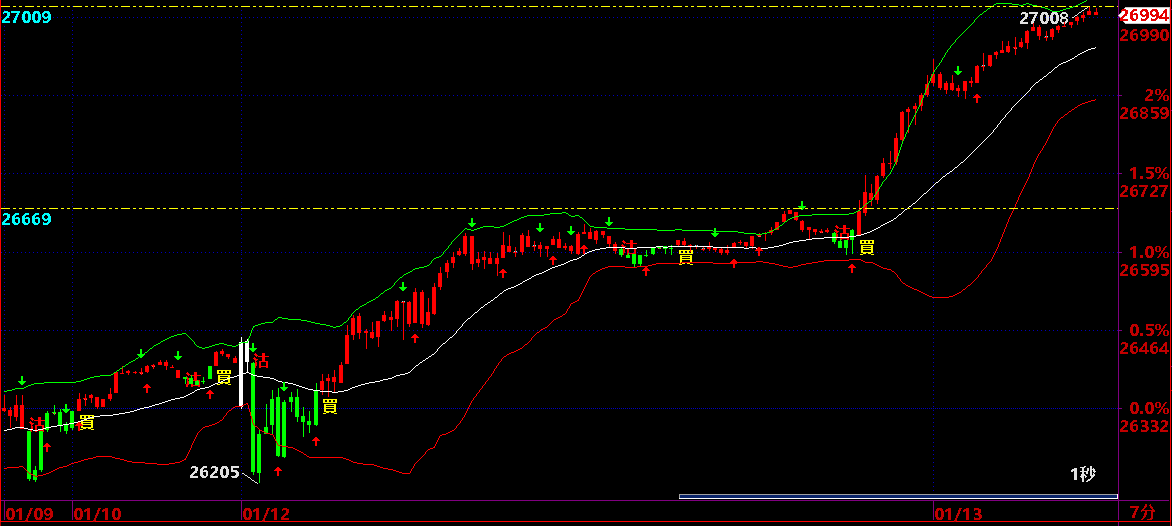Click the 26464 price axis value
This screenshot has height=526, width=1172.
[x=1144, y=347]
